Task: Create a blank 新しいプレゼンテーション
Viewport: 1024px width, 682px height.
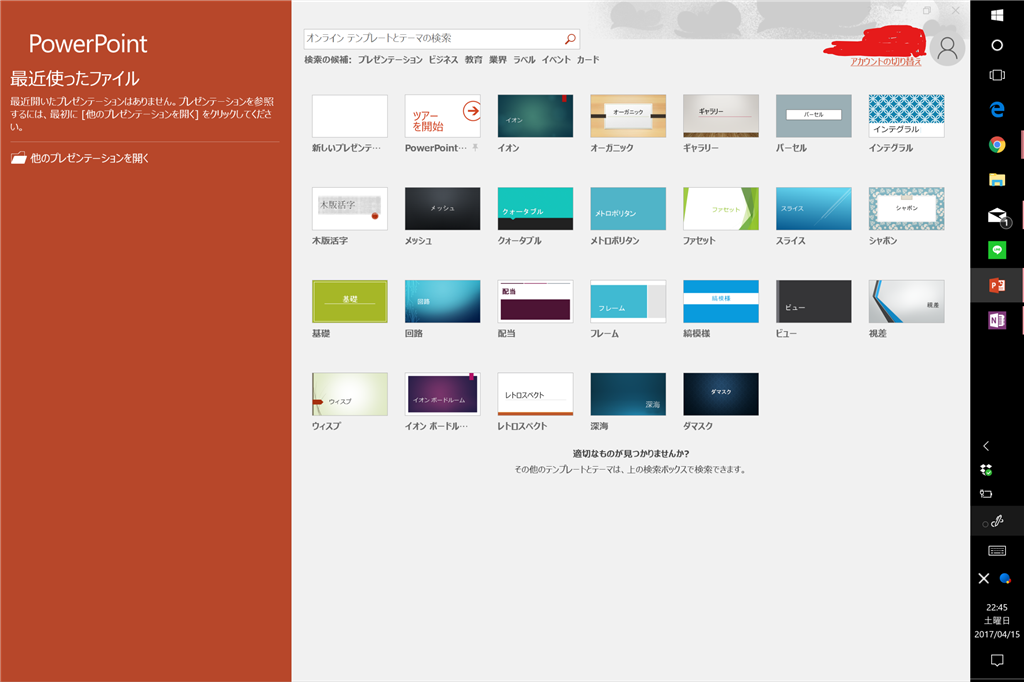Action: (x=349, y=116)
